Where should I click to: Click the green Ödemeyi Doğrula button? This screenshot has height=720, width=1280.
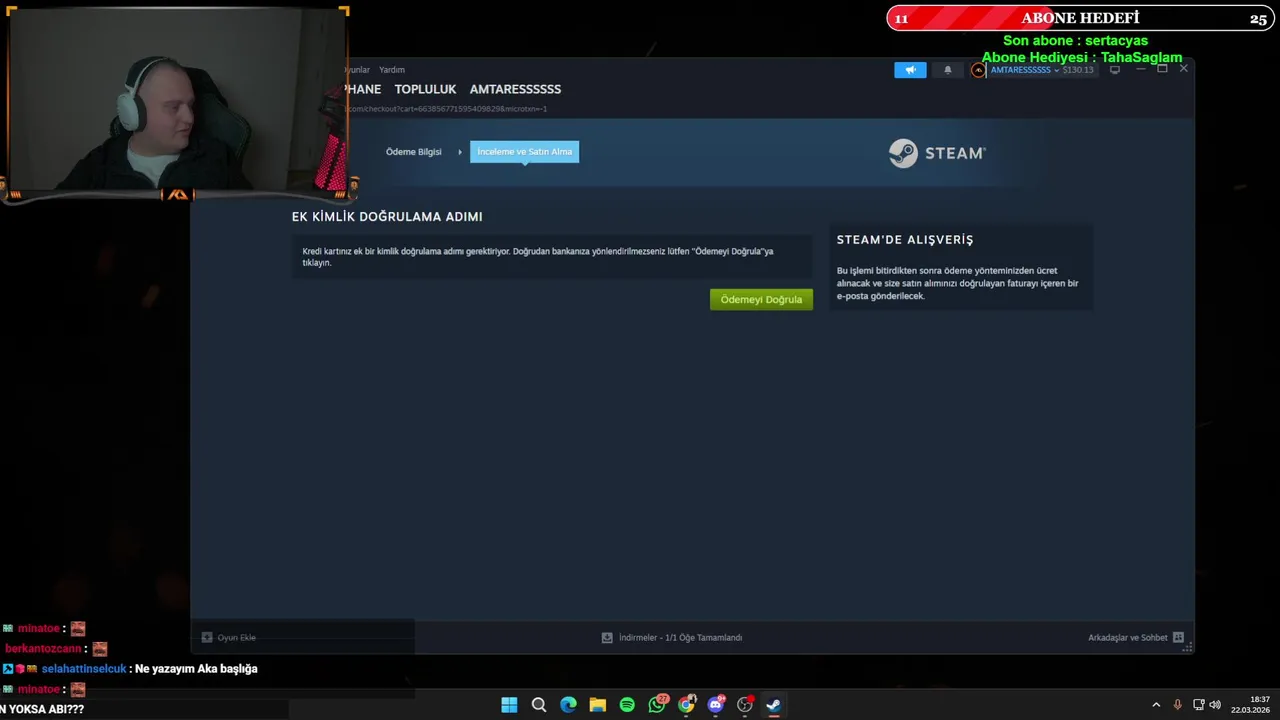pyautogui.click(x=761, y=299)
